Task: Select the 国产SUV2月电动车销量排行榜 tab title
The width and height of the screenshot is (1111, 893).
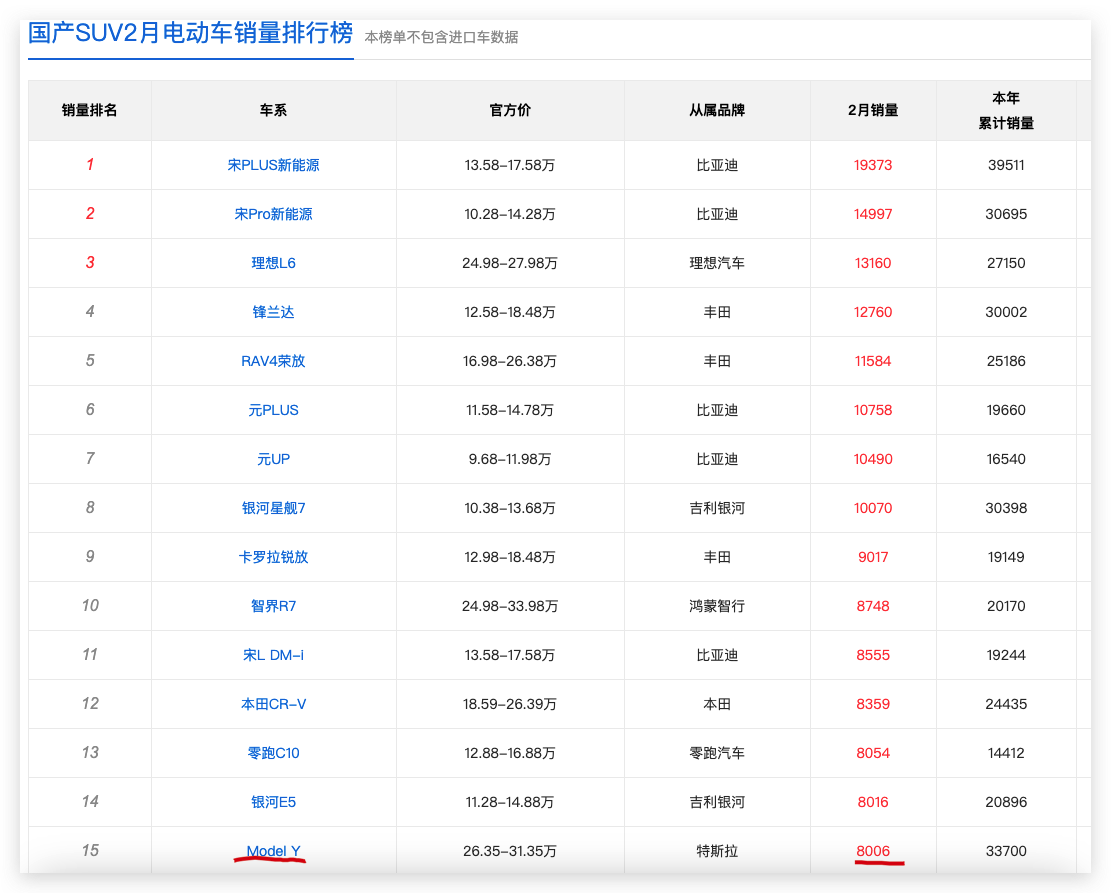Action: point(190,33)
